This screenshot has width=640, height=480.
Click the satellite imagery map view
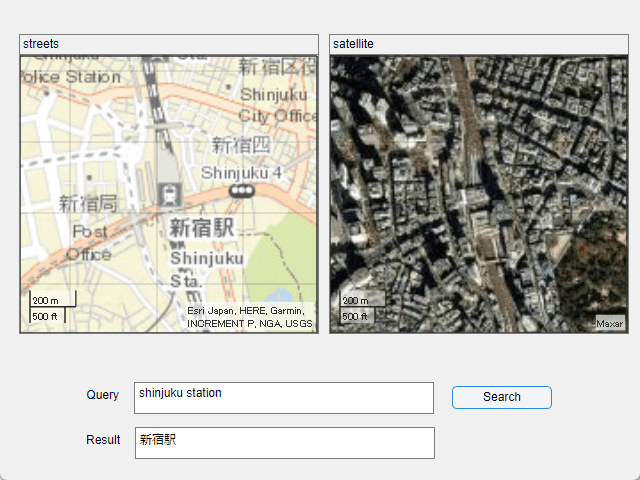tap(479, 194)
